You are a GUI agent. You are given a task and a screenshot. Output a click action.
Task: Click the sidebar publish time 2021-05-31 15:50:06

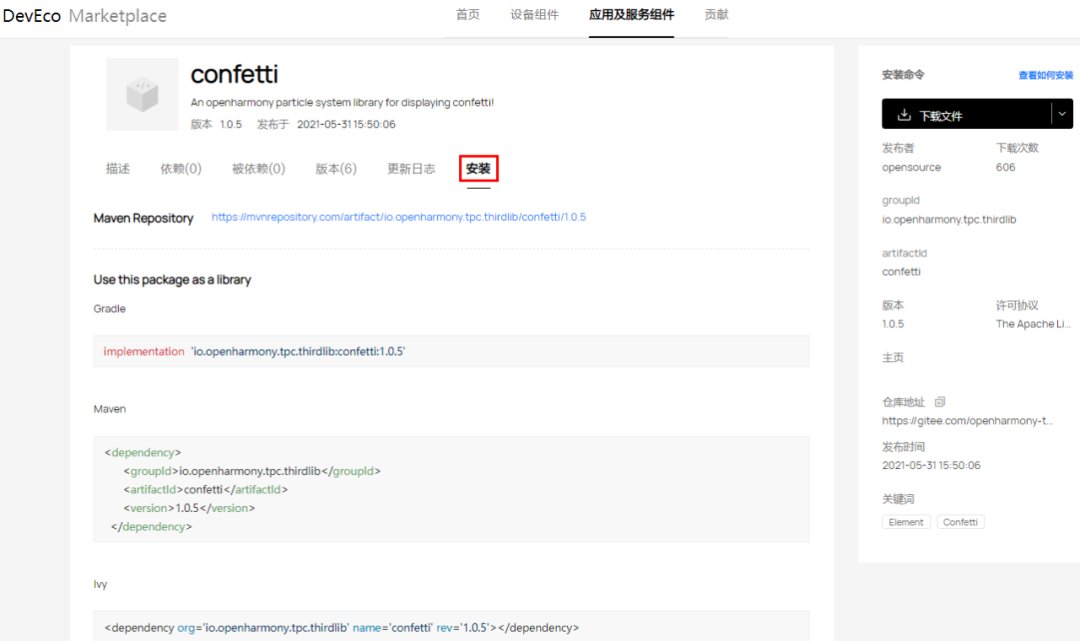tap(931, 465)
